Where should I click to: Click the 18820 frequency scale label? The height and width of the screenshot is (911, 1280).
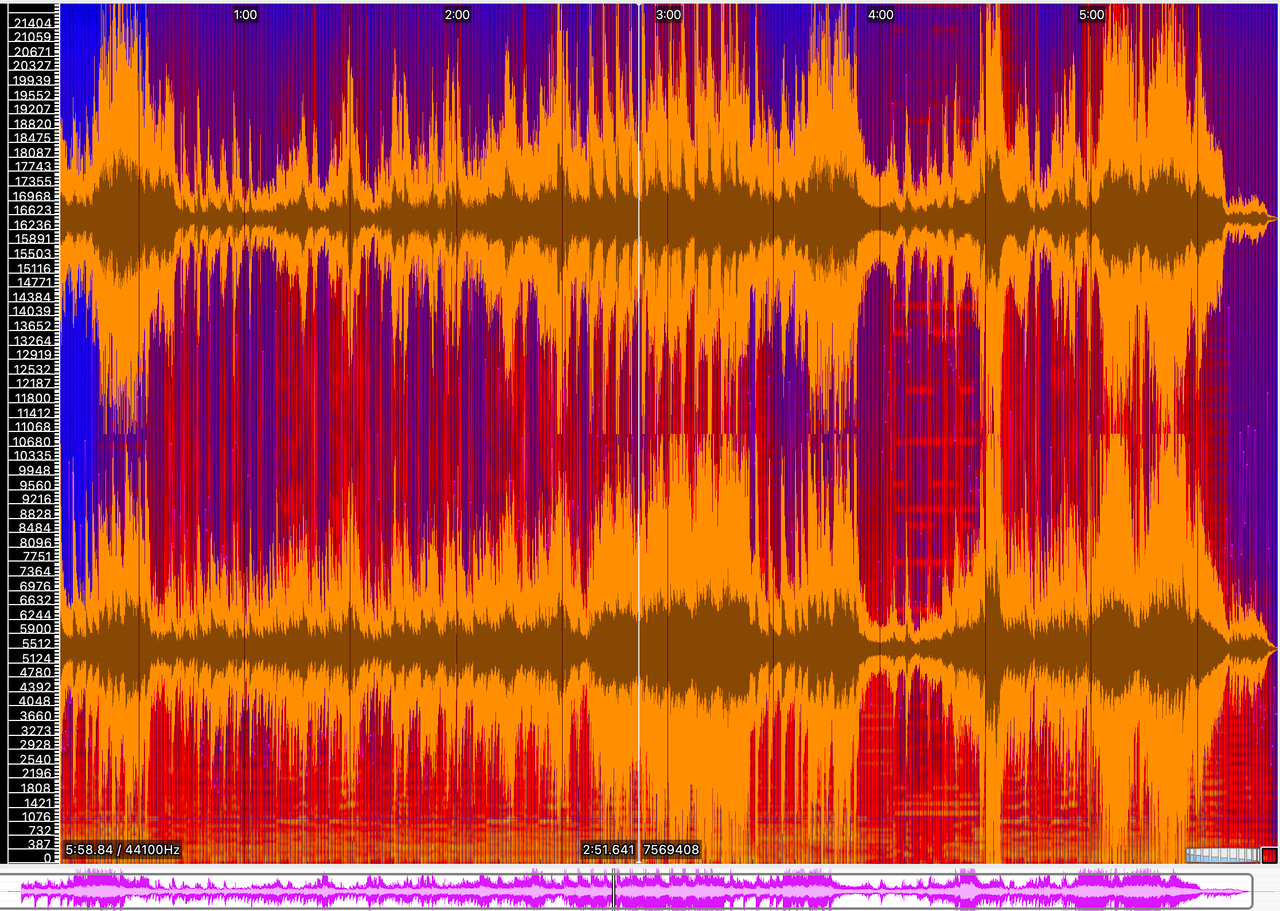point(33,123)
